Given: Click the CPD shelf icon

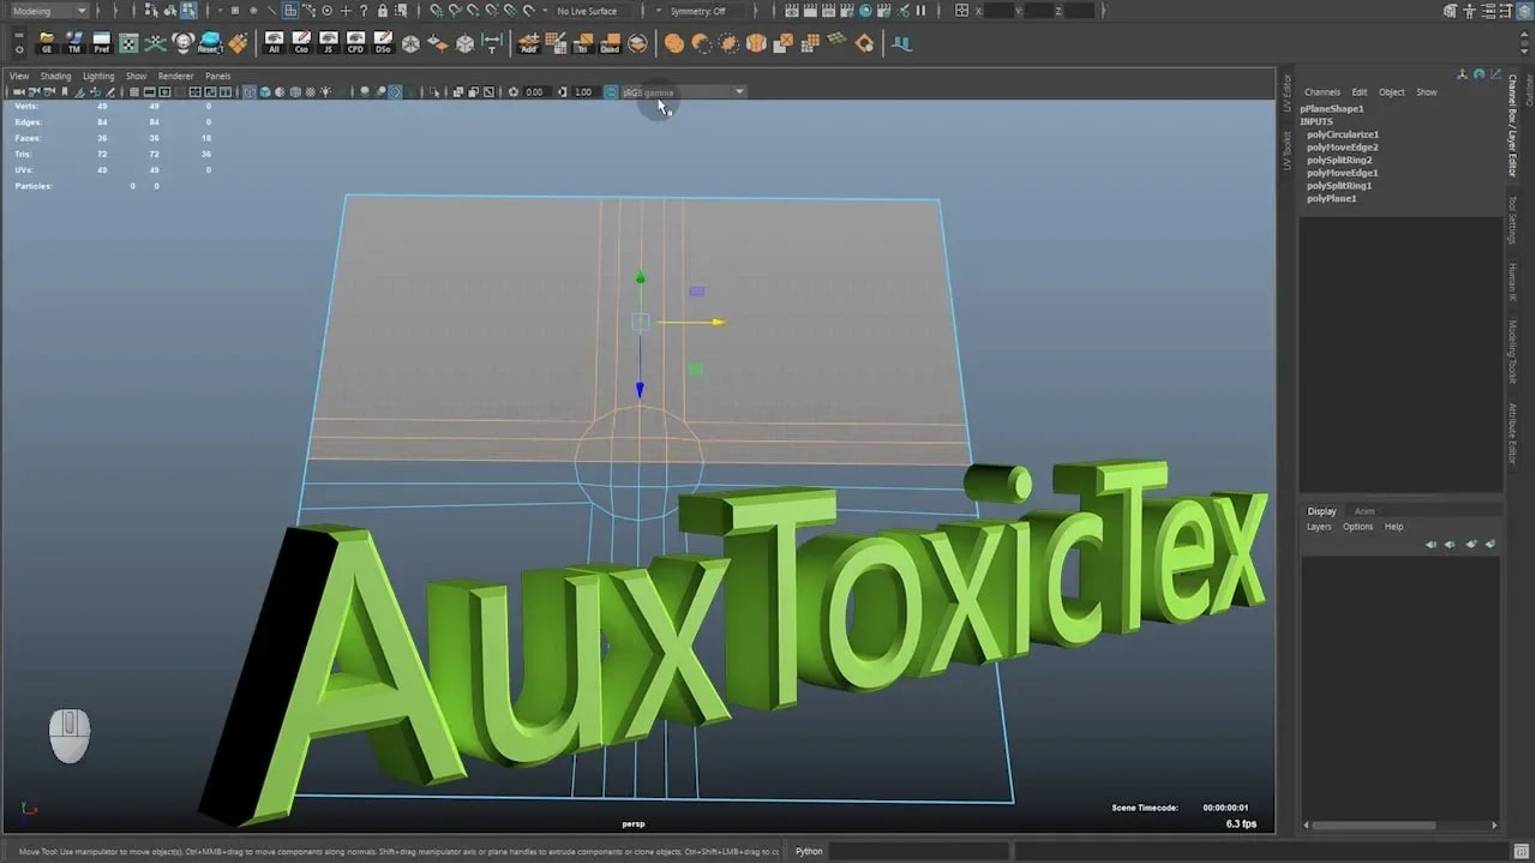Looking at the screenshot, I should pos(355,43).
